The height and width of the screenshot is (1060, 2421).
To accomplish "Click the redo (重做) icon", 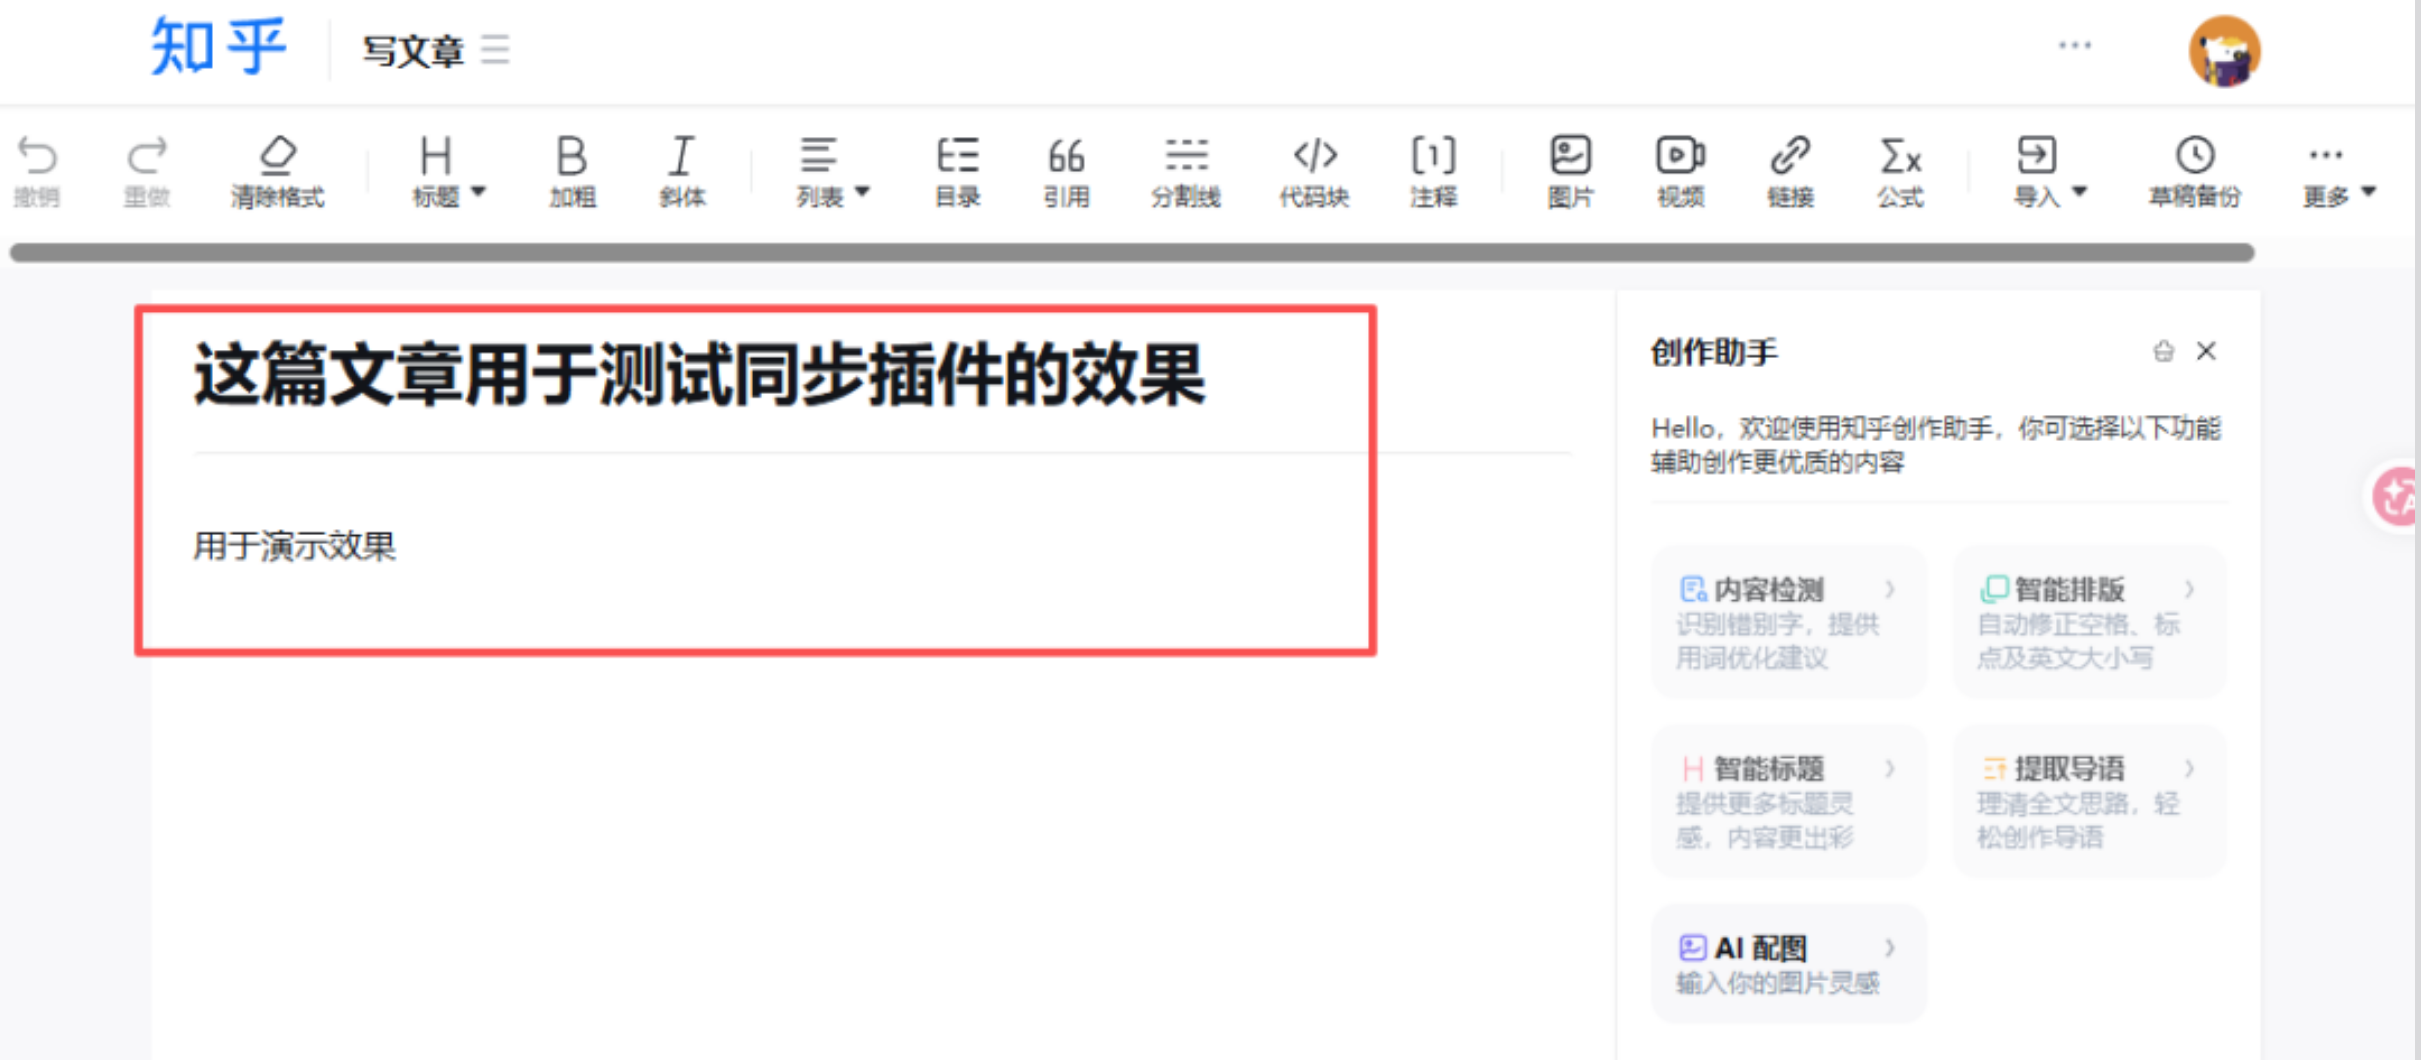I will click(x=147, y=156).
